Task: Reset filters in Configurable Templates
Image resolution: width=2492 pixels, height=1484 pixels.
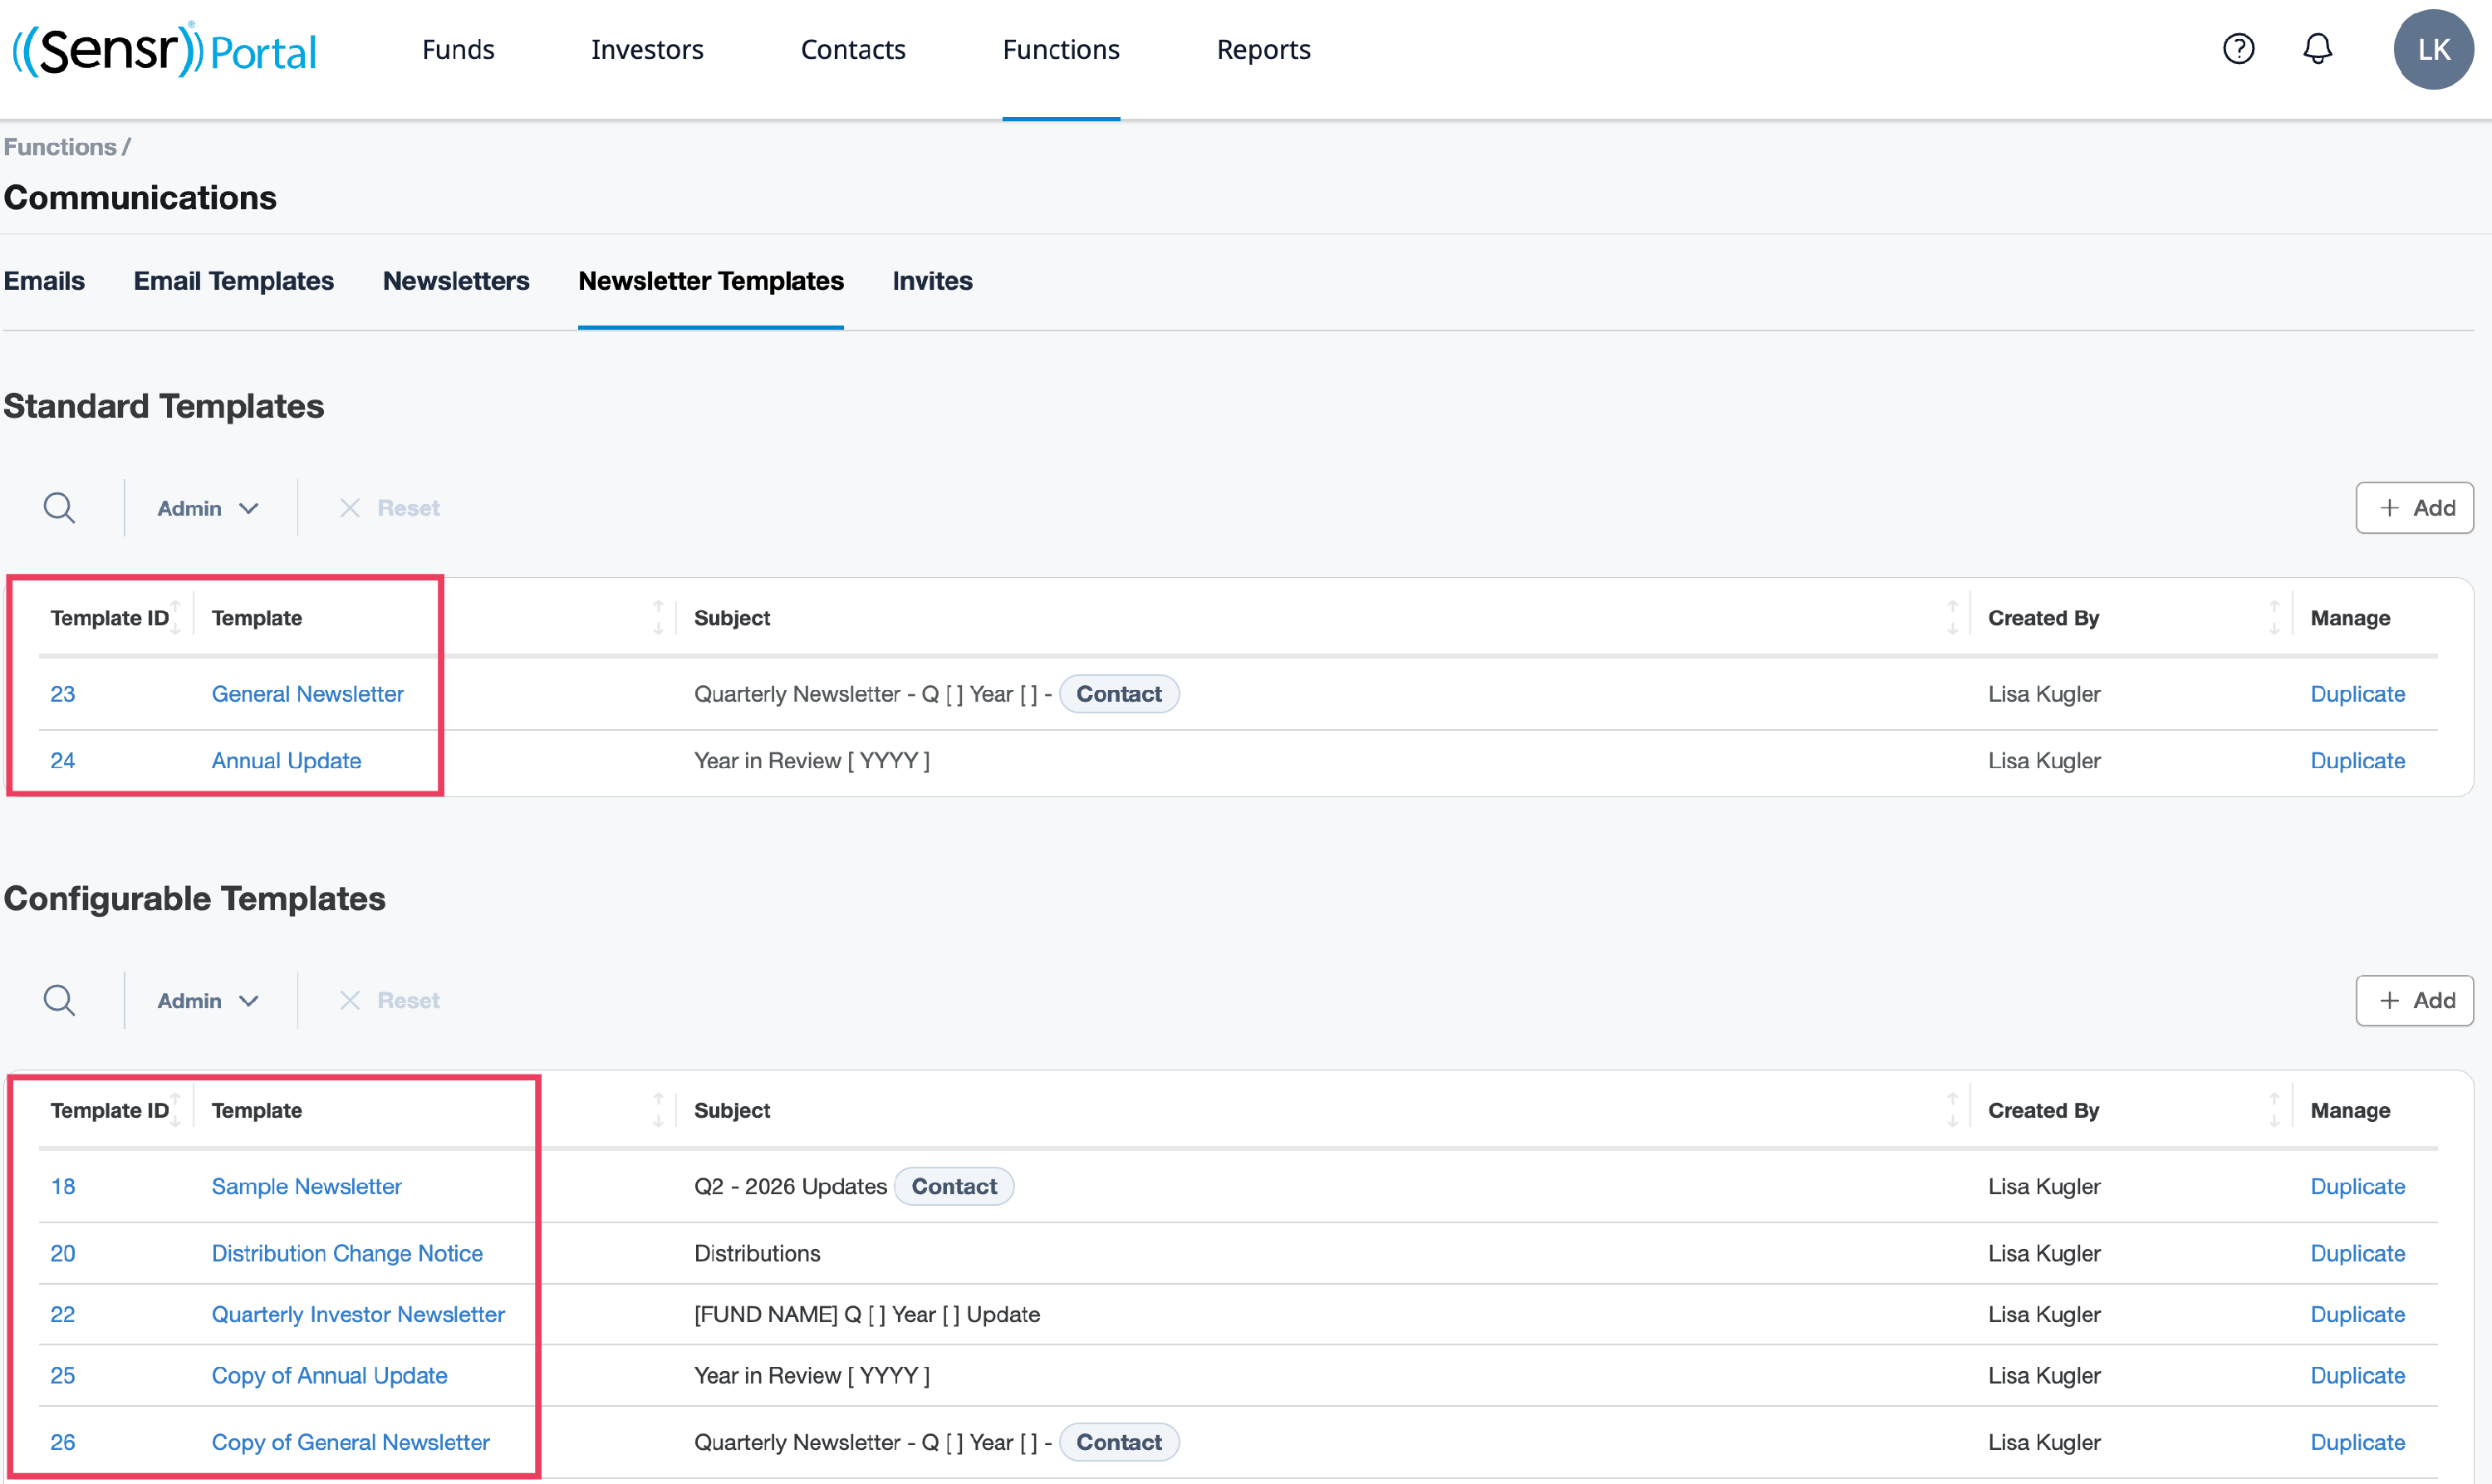Action: tap(390, 1000)
